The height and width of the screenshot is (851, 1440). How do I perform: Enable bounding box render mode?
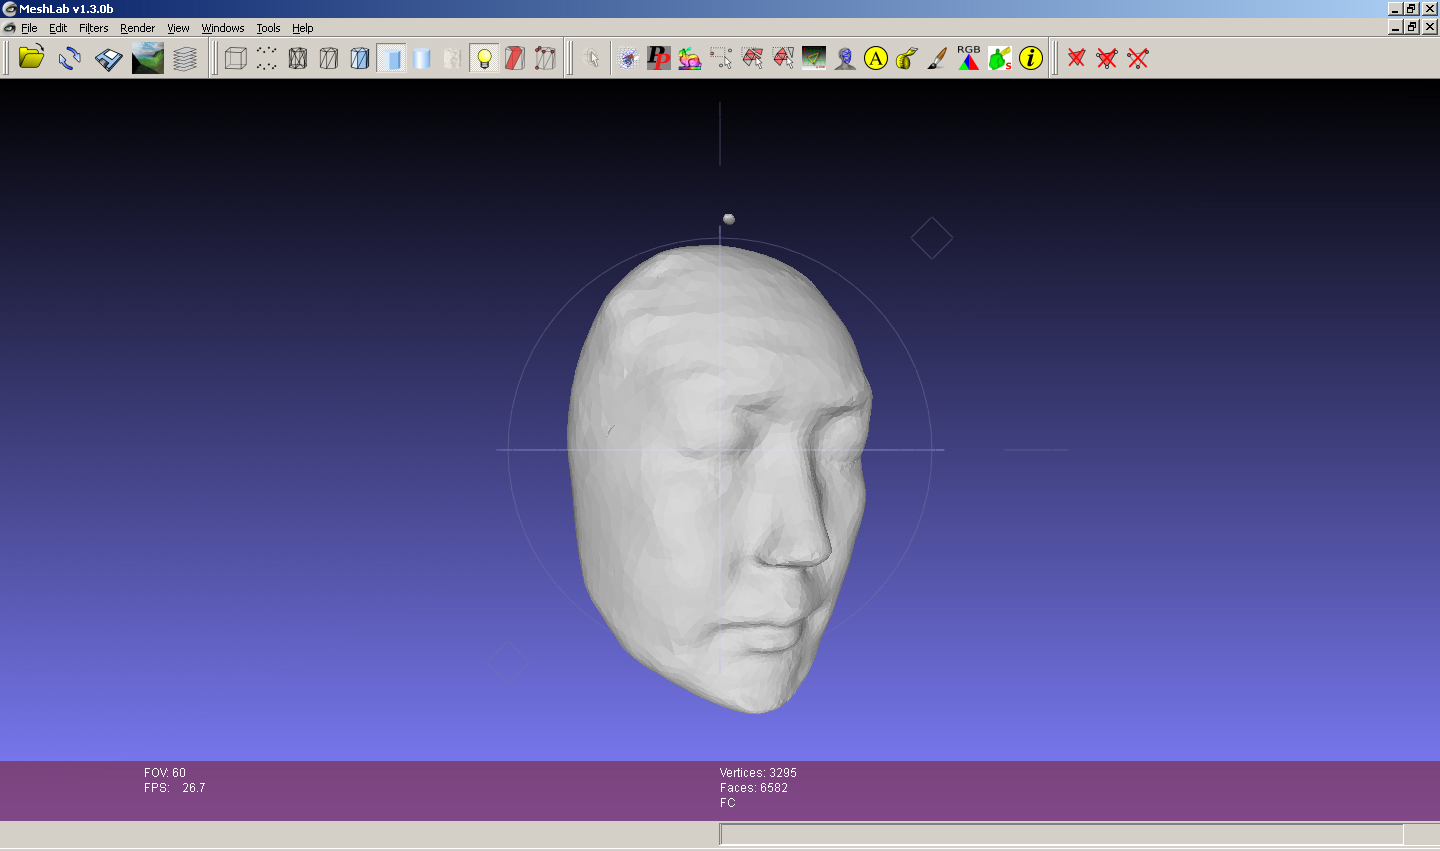pyautogui.click(x=236, y=58)
